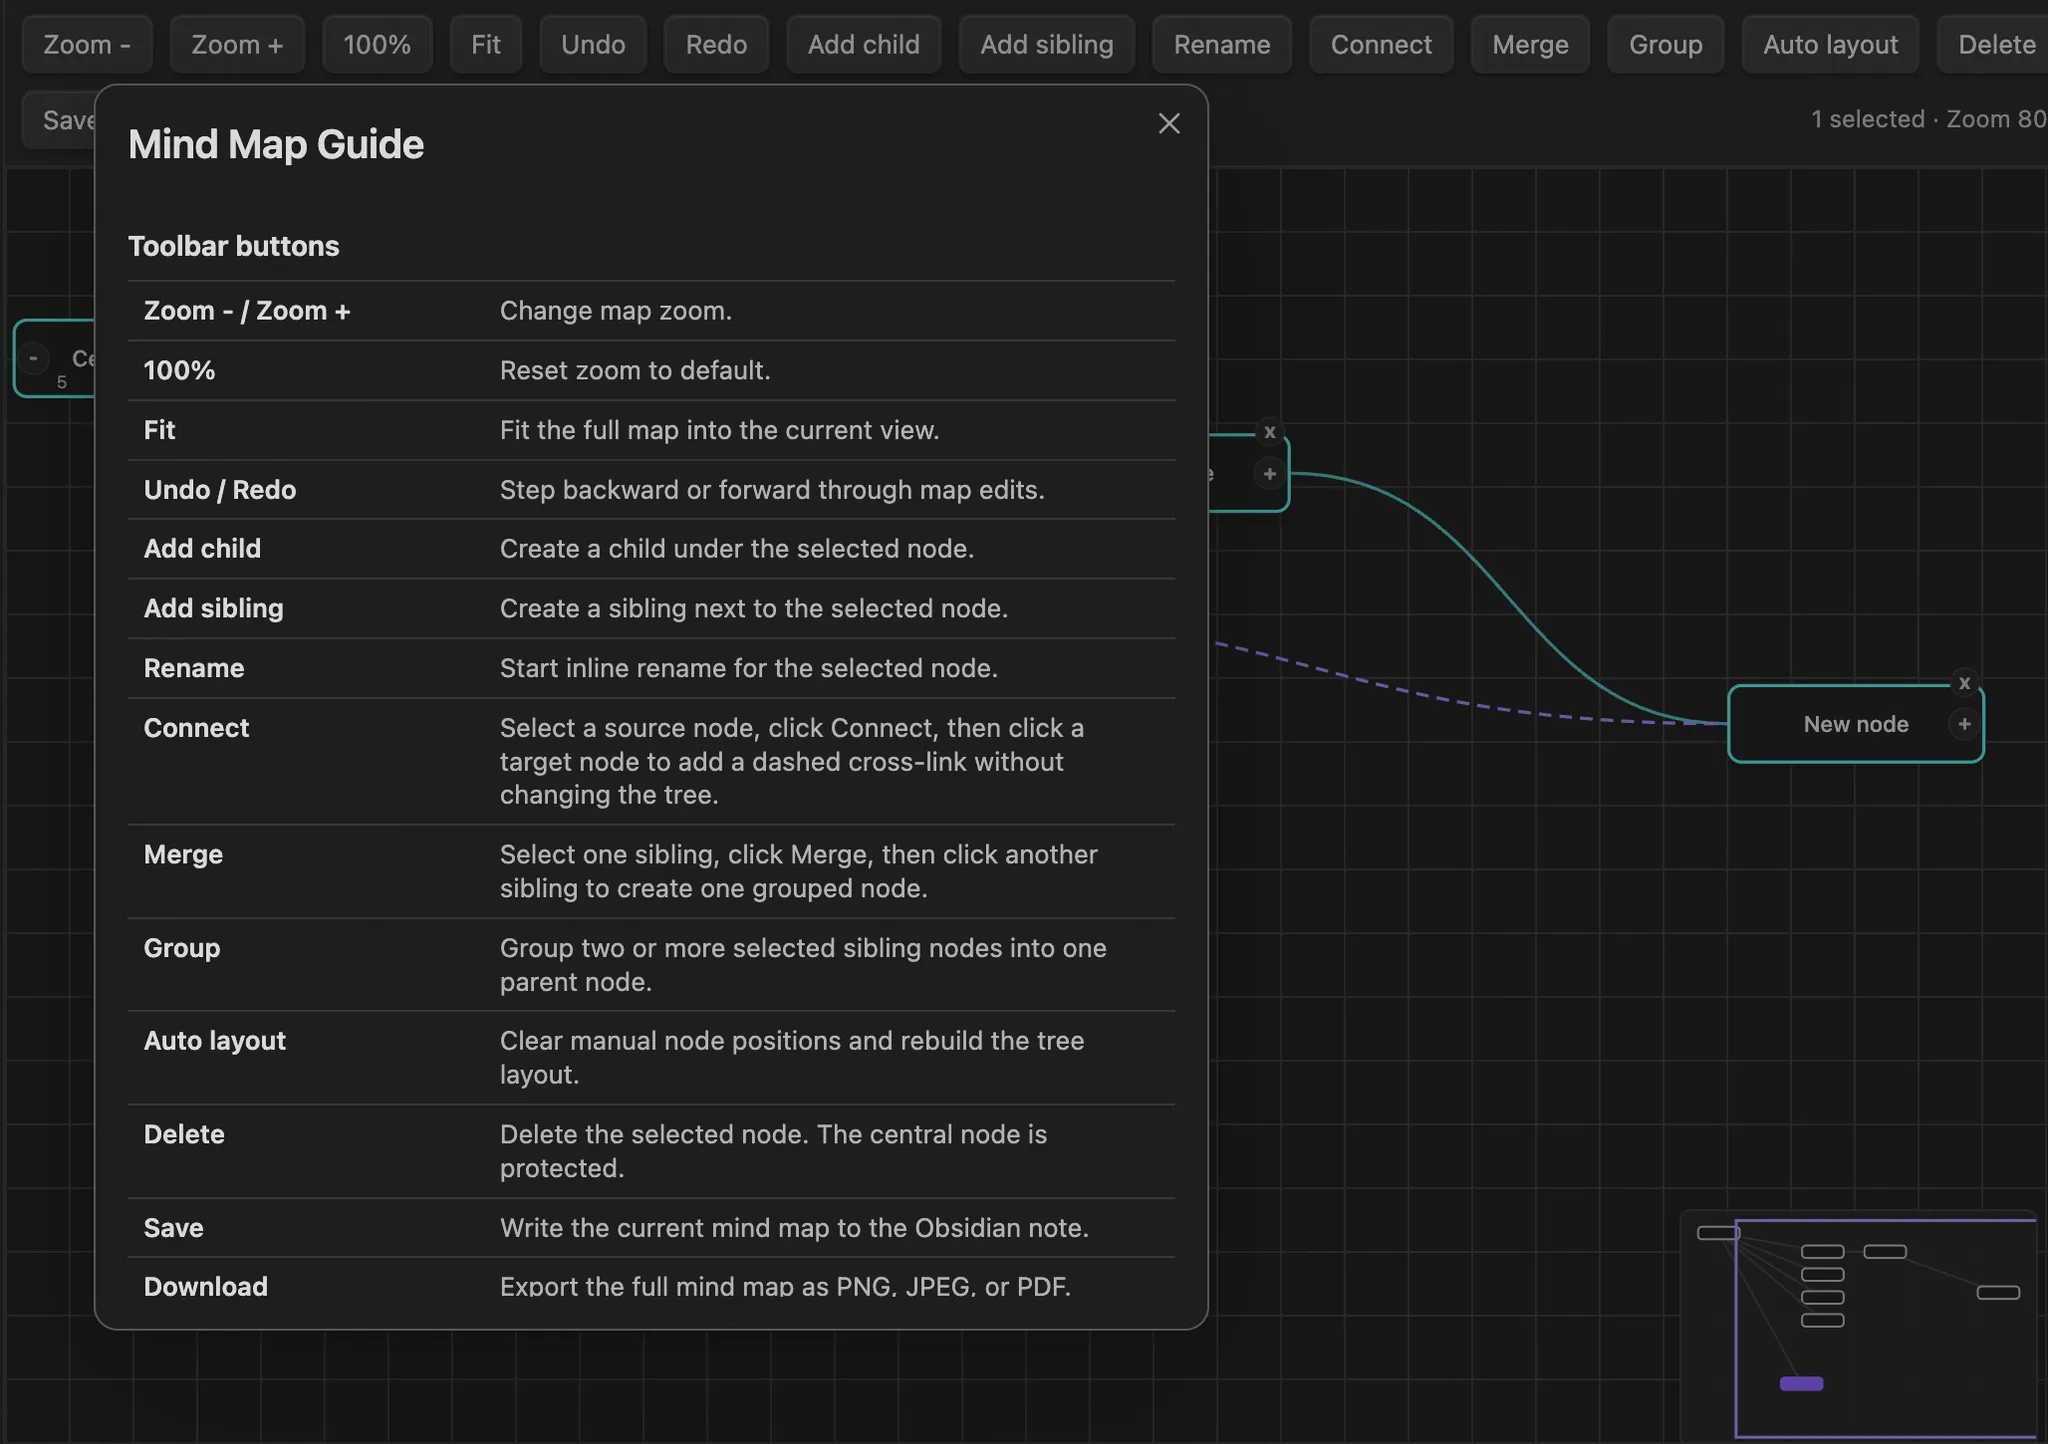Click the 'Connect' guide row label
2048x1444 pixels.
pyautogui.click(x=196, y=728)
